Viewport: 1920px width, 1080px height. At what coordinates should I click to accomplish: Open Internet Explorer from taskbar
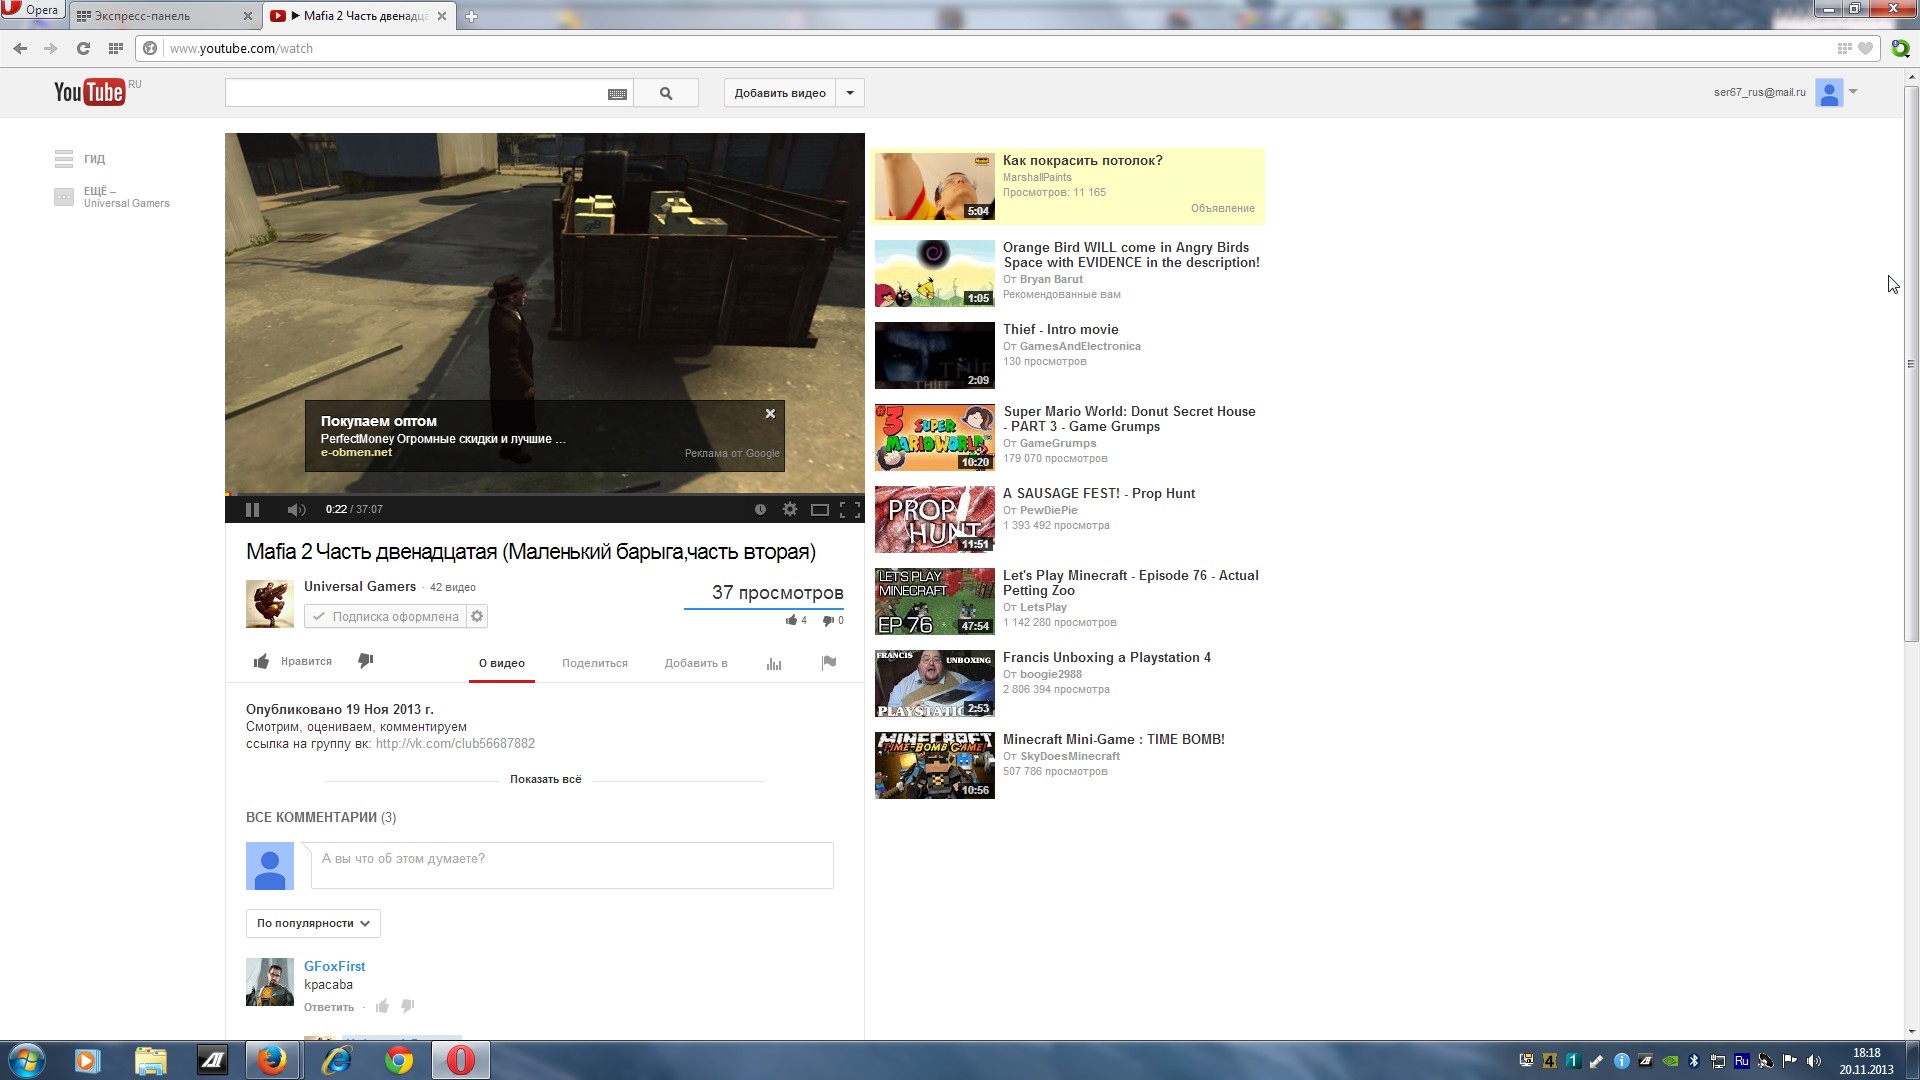pos(337,1060)
